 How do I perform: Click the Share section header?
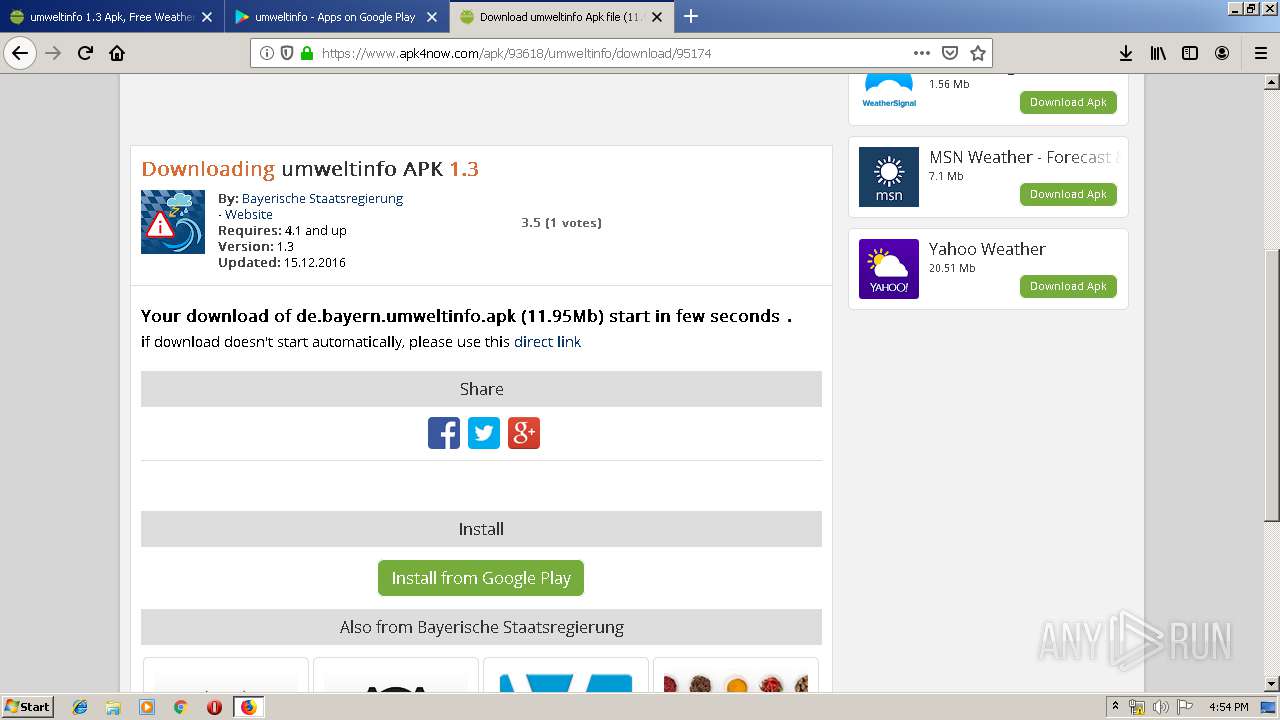481,389
